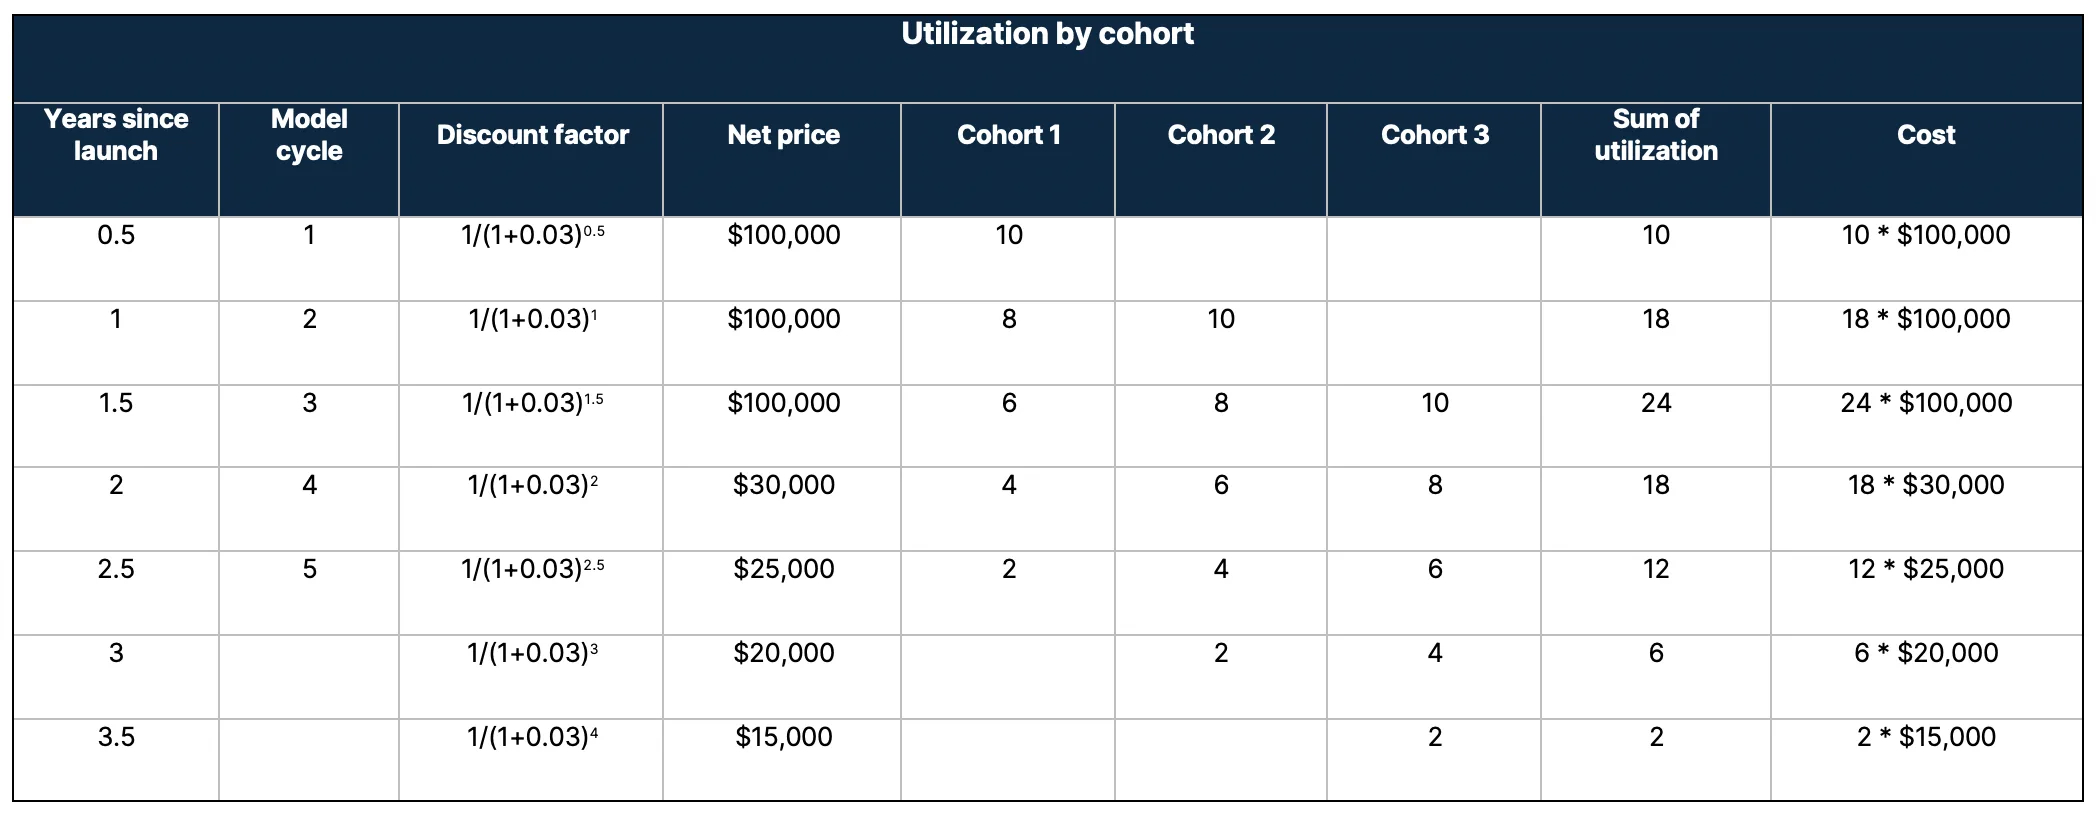
Task: Click the Sum of utilization header
Action: coord(1656,135)
